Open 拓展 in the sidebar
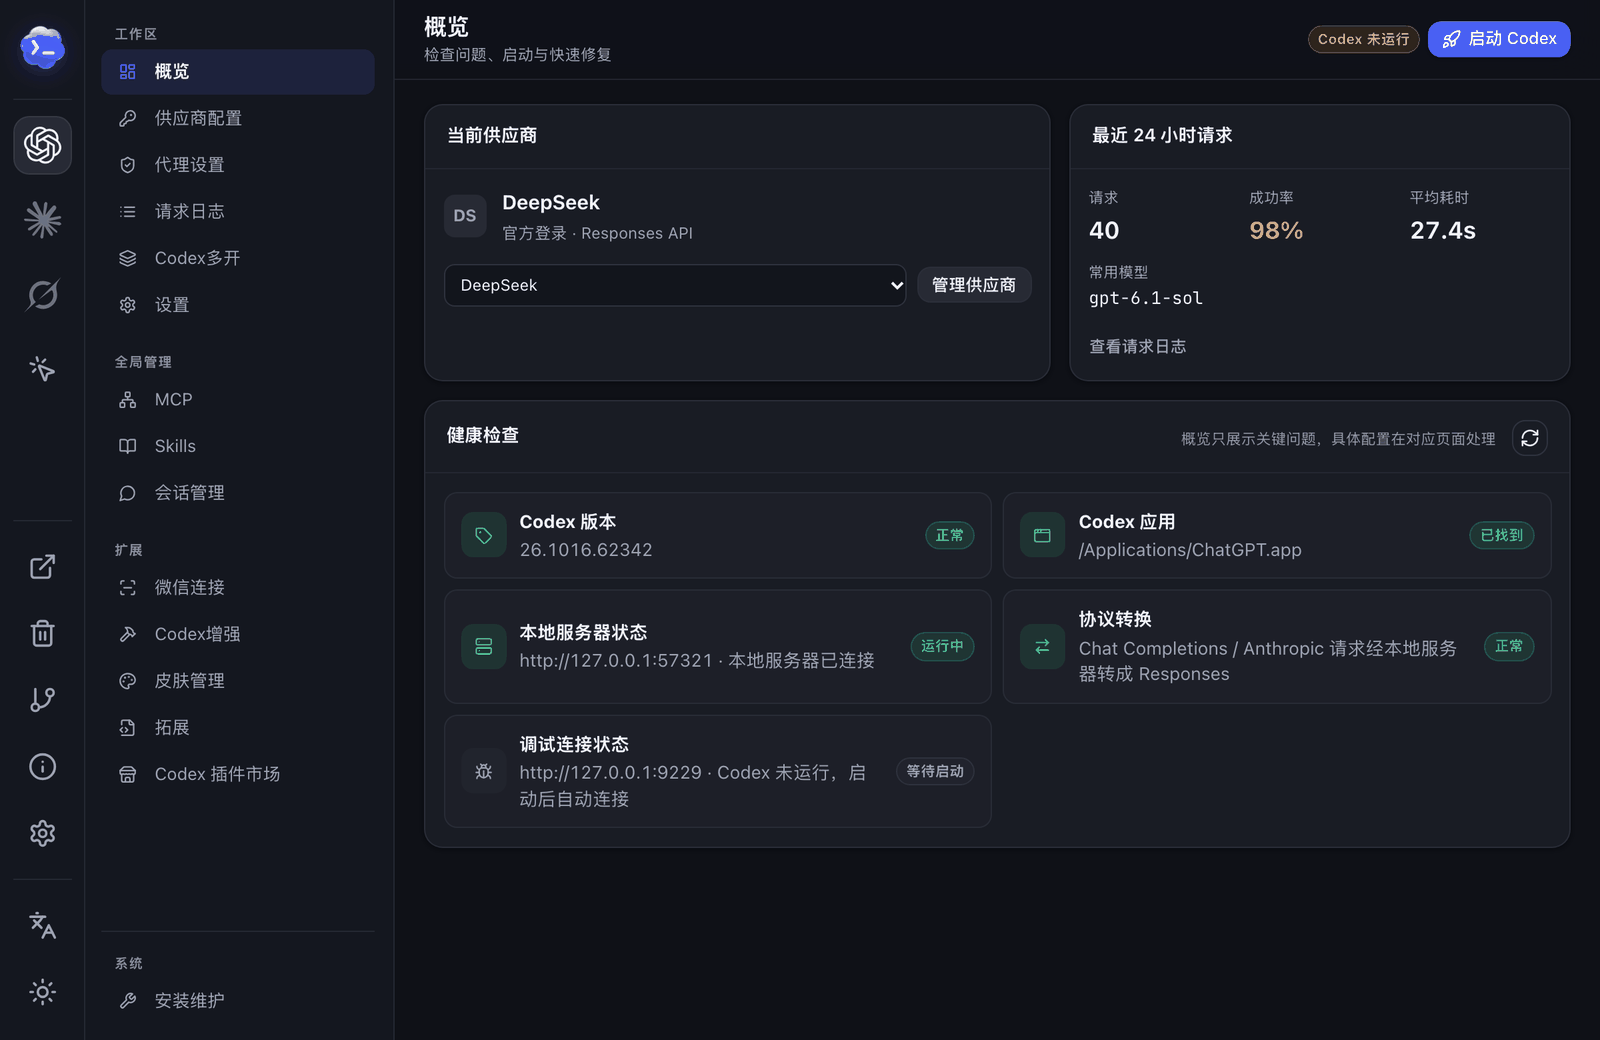The image size is (1600, 1040). point(238,727)
